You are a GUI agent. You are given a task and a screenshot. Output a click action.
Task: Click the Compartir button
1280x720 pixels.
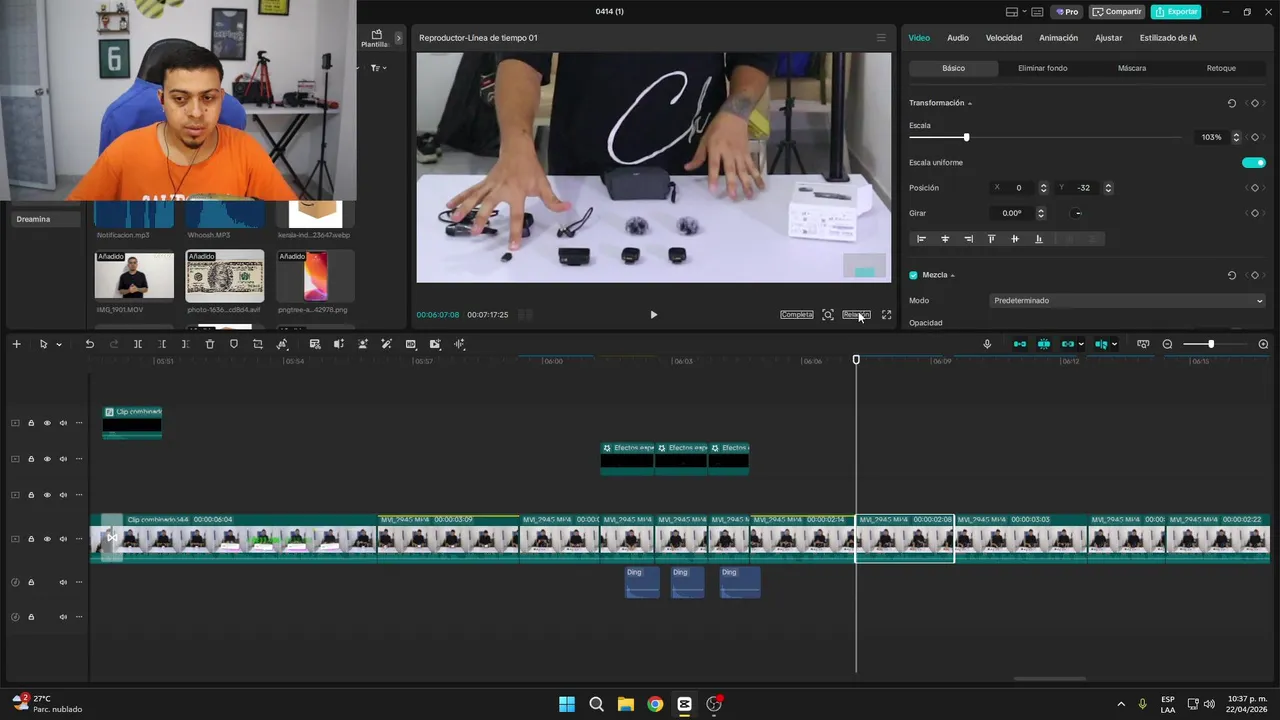click(x=1117, y=12)
